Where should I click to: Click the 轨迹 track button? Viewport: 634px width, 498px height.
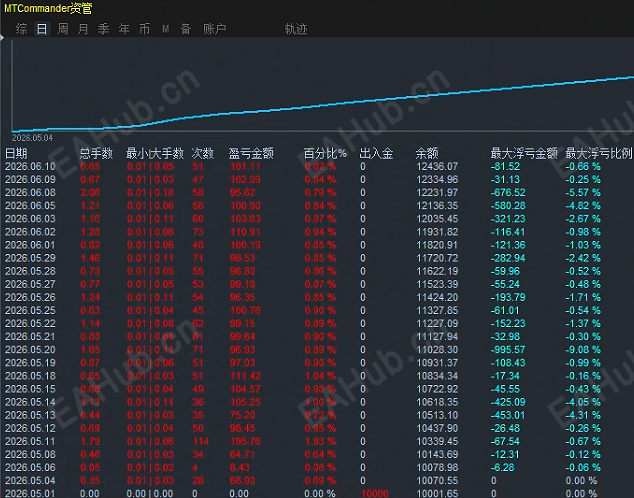[x=296, y=29]
